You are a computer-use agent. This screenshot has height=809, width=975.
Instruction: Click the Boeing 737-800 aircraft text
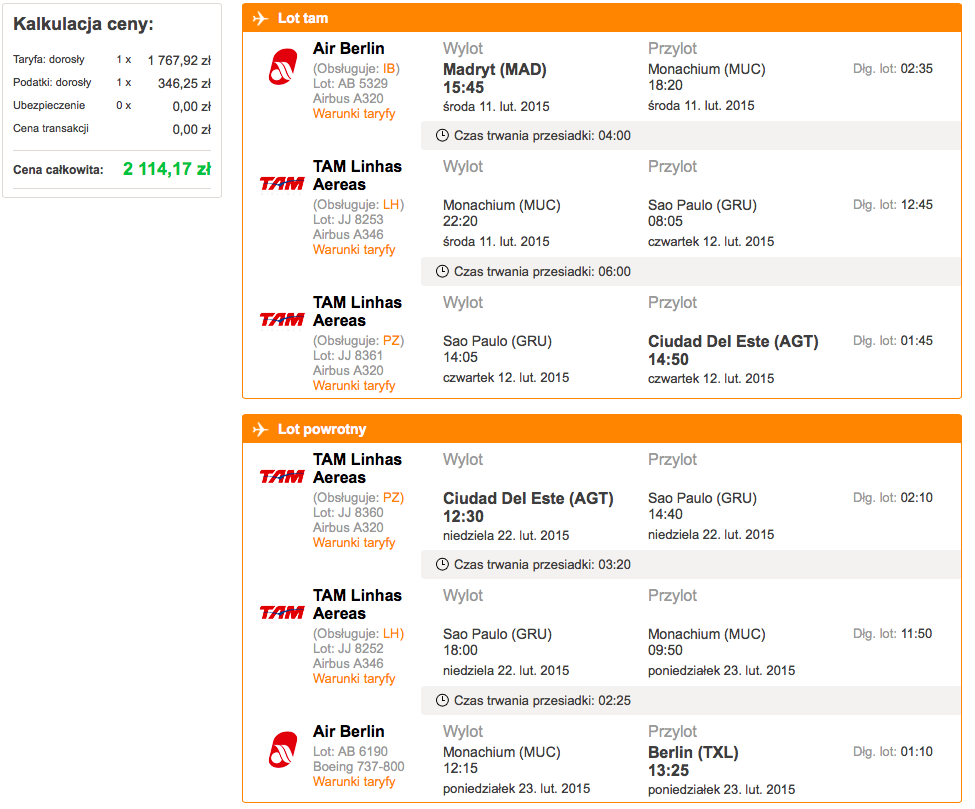click(x=359, y=767)
